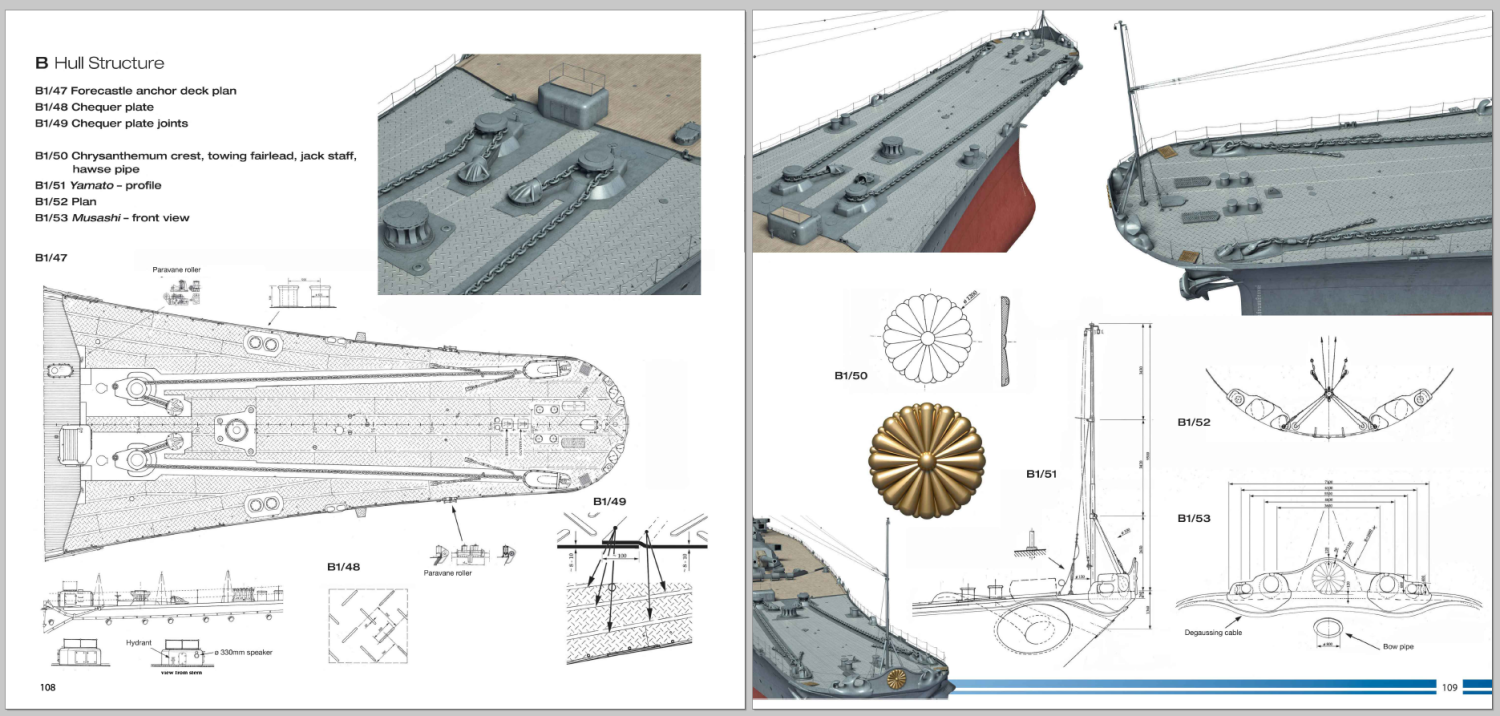Click the "ø 330mm speaker" label
The height and width of the screenshot is (716, 1500).
pos(240,652)
